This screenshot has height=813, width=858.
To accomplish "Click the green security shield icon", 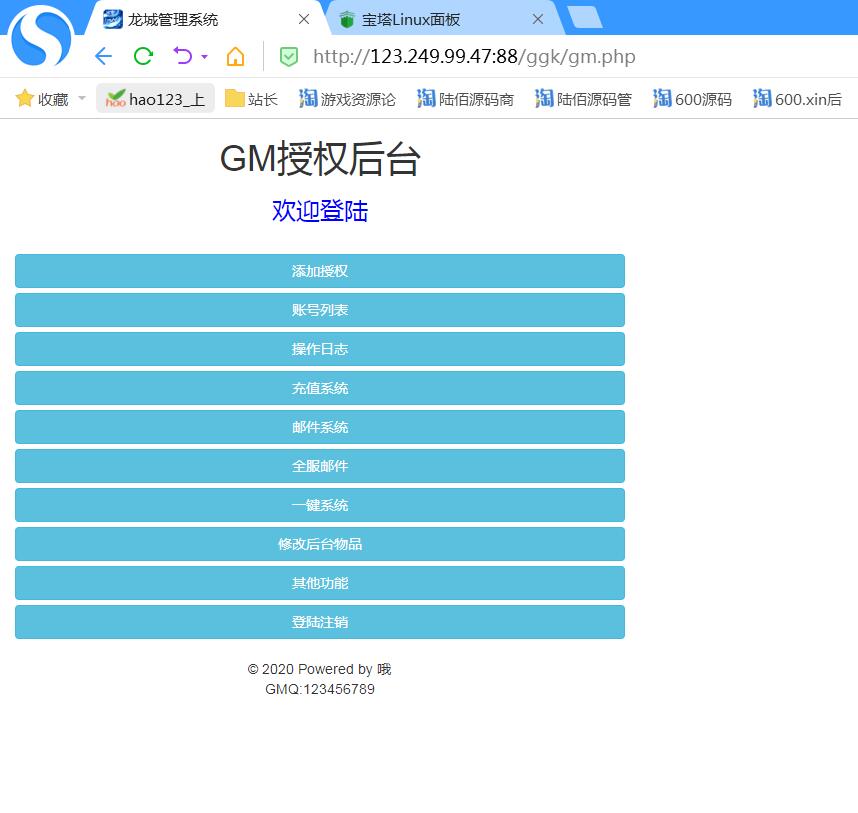I will coord(288,57).
